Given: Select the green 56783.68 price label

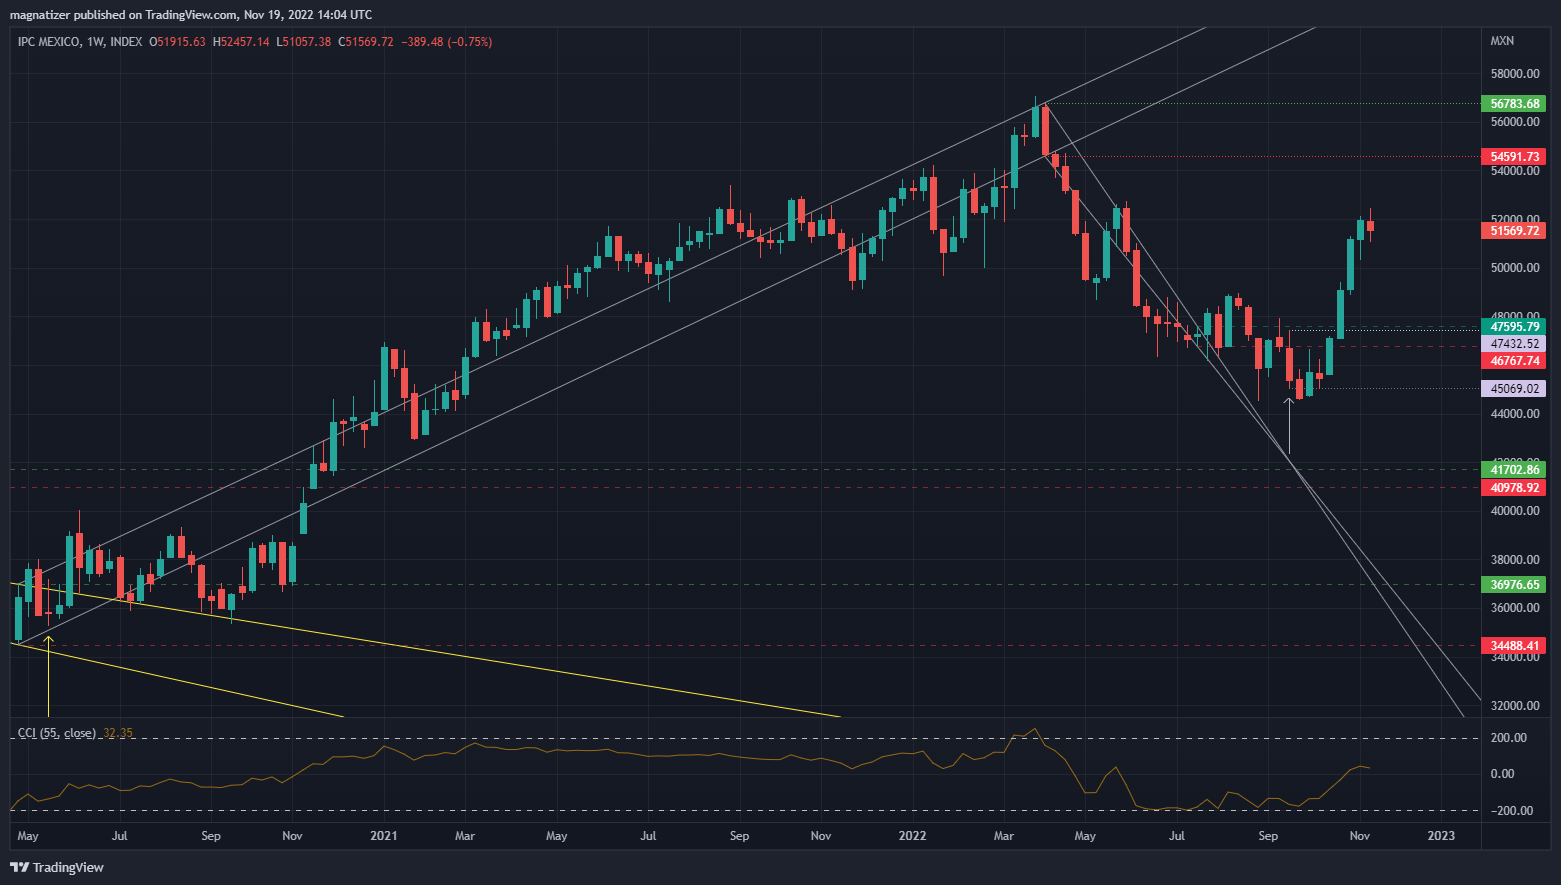Looking at the screenshot, I should (1514, 104).
